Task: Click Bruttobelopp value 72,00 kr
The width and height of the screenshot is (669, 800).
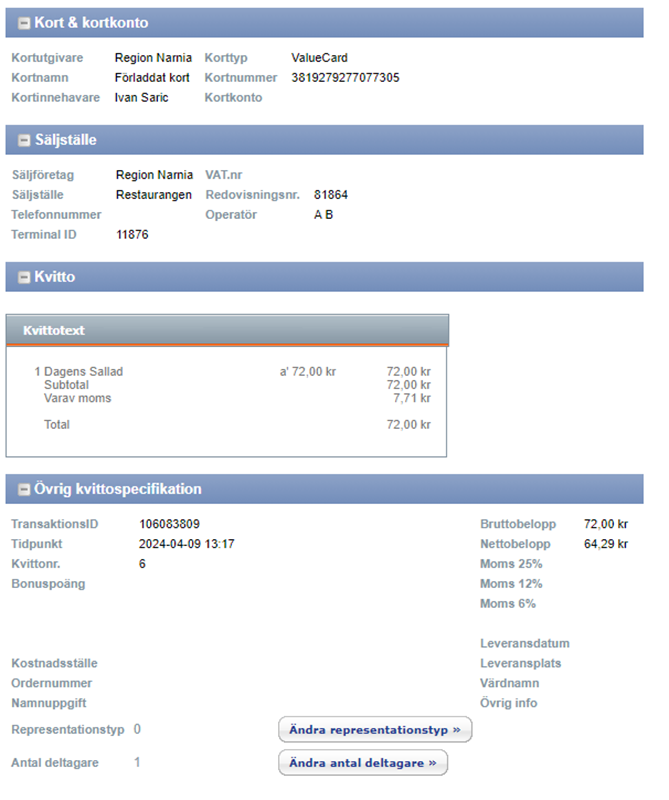Action: click(606, 524)
